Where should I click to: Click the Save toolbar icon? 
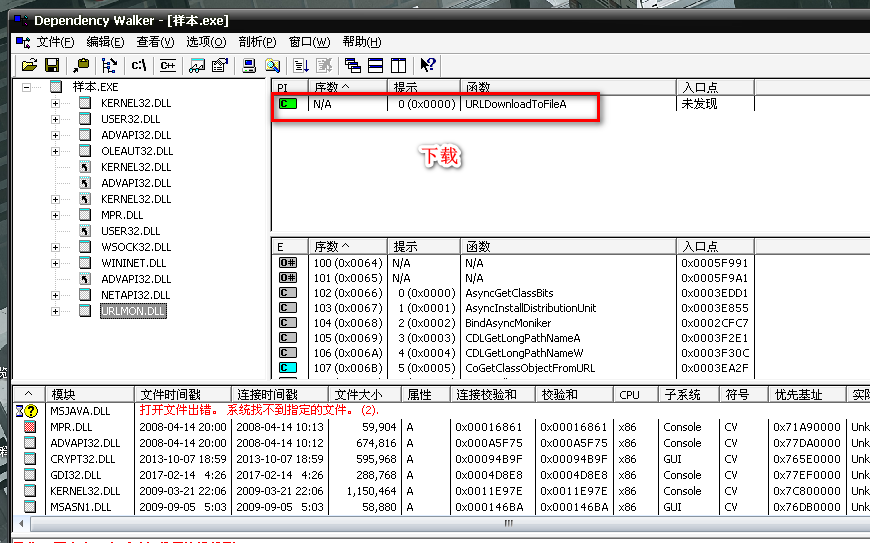[x=50, y=65]
